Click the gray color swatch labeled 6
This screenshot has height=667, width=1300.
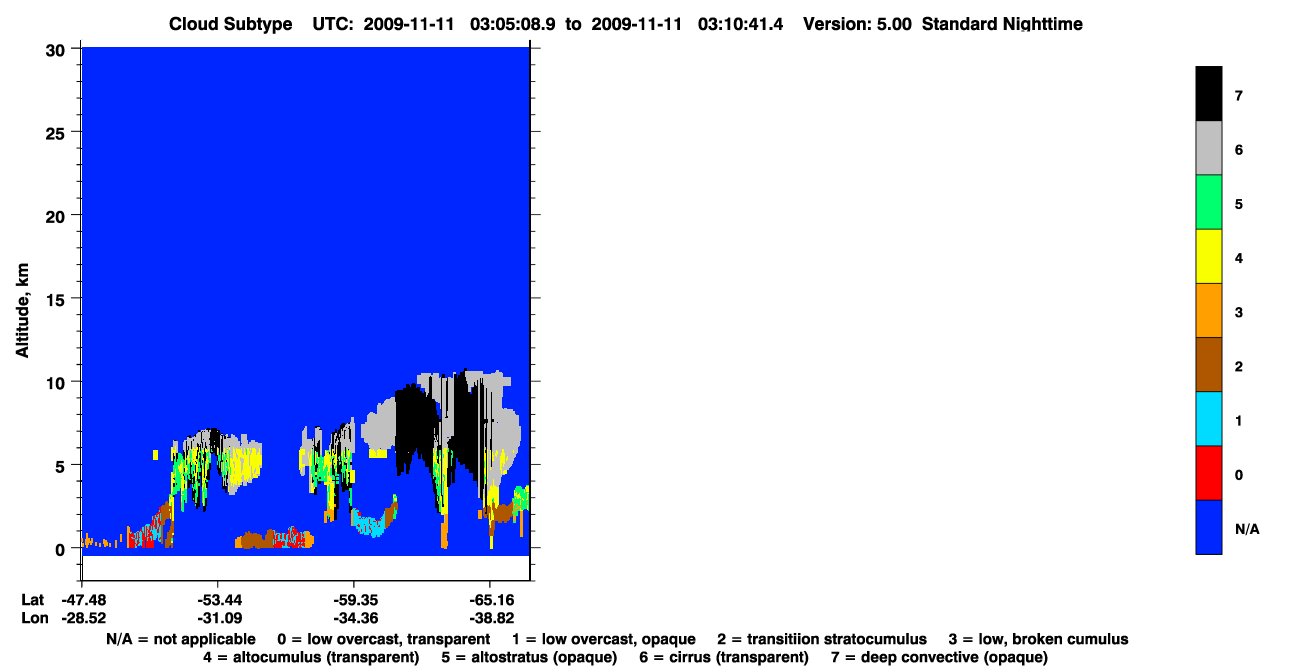(x=1208, y=148)
